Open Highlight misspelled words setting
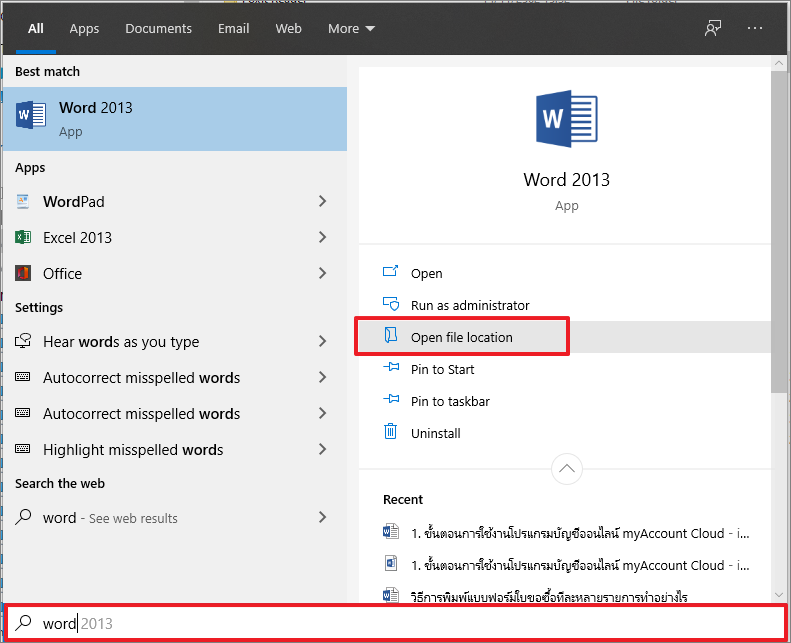This screenshot has height=643, width=791. [175, 449]
